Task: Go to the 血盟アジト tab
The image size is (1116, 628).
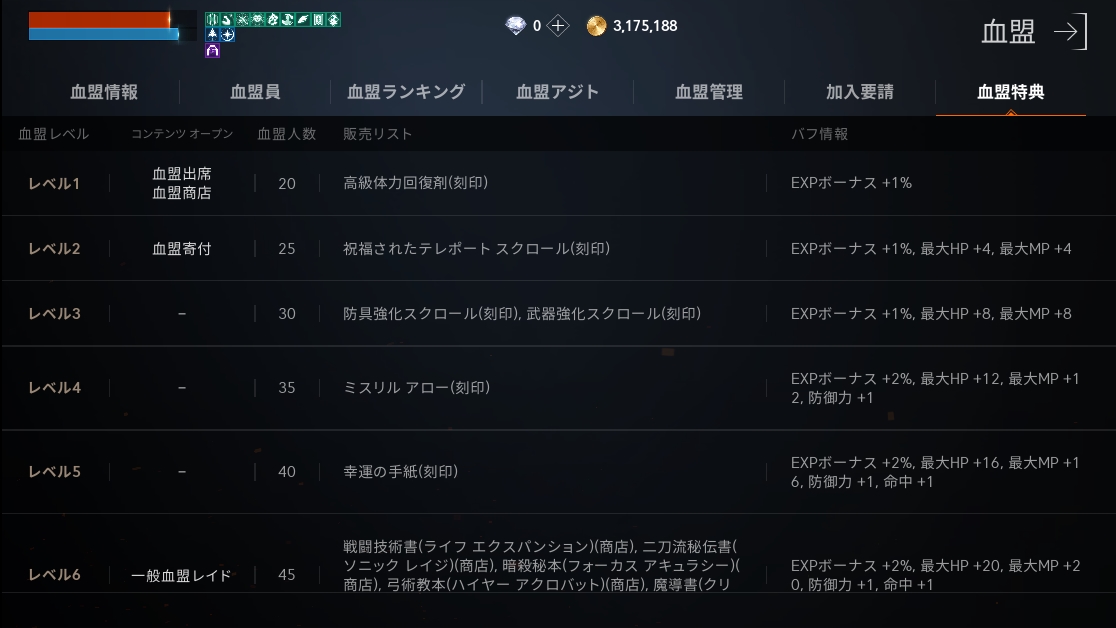Action: (557, 92)
